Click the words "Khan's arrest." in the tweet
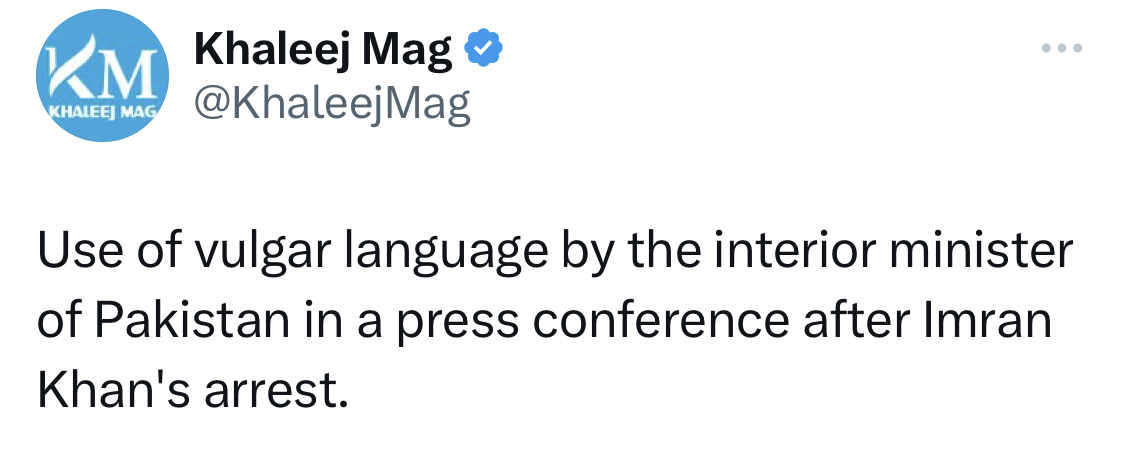Image resolution: width=1125 pixels, height=472 pixels. tap(192, 391)
